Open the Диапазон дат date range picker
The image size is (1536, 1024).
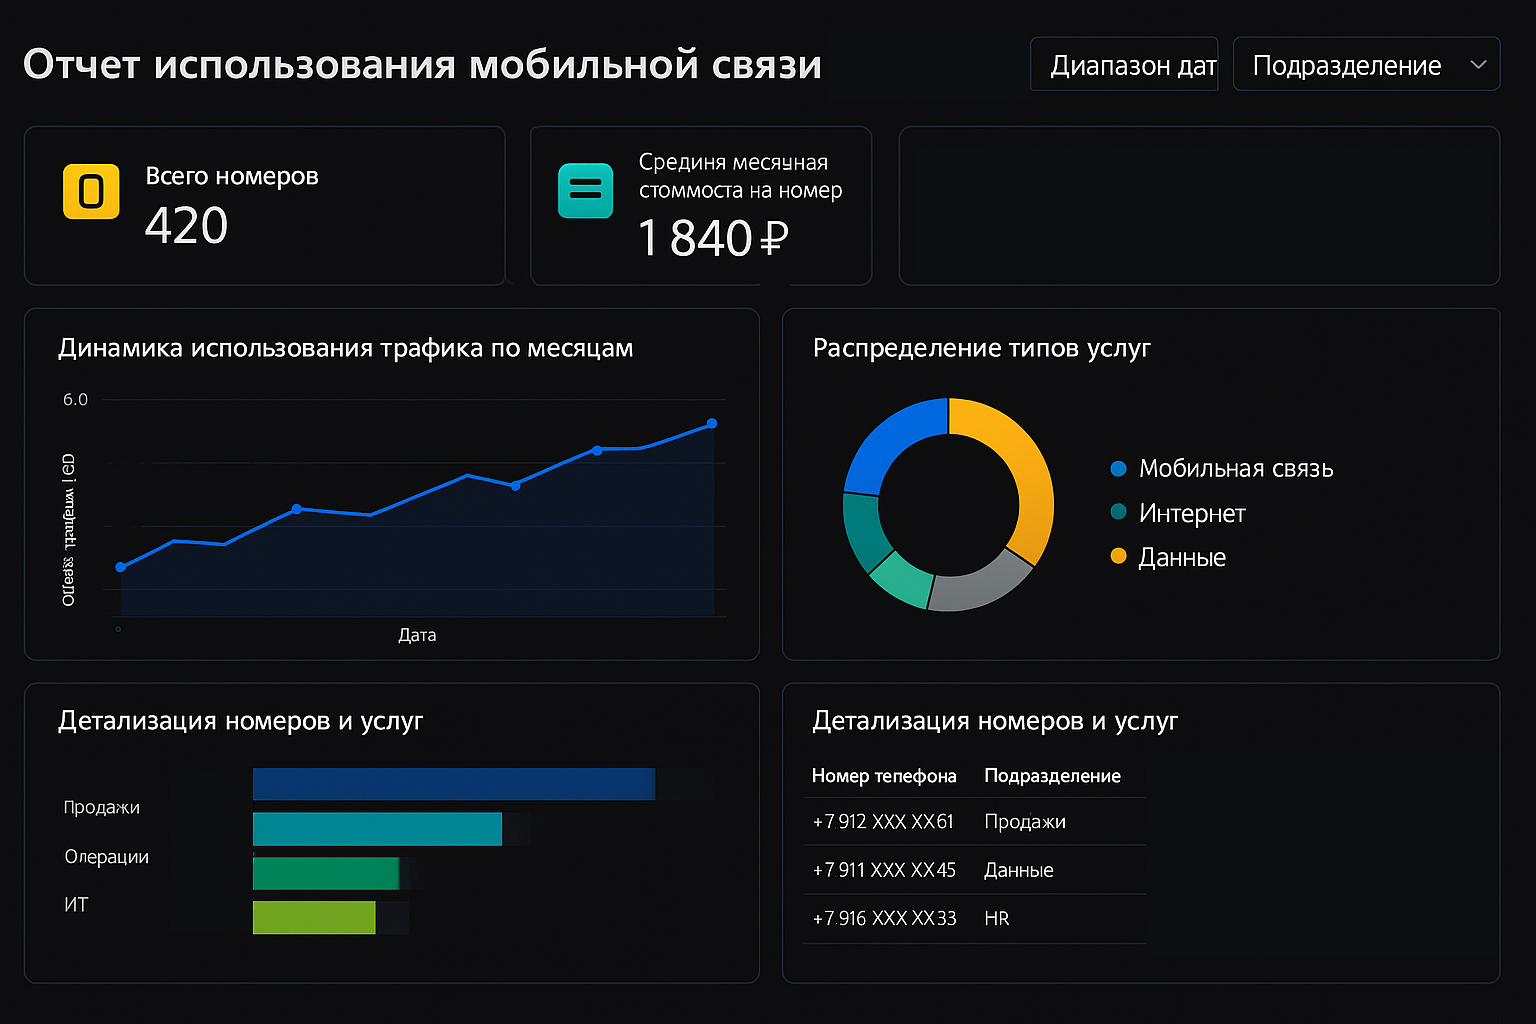coord(1124,65)
